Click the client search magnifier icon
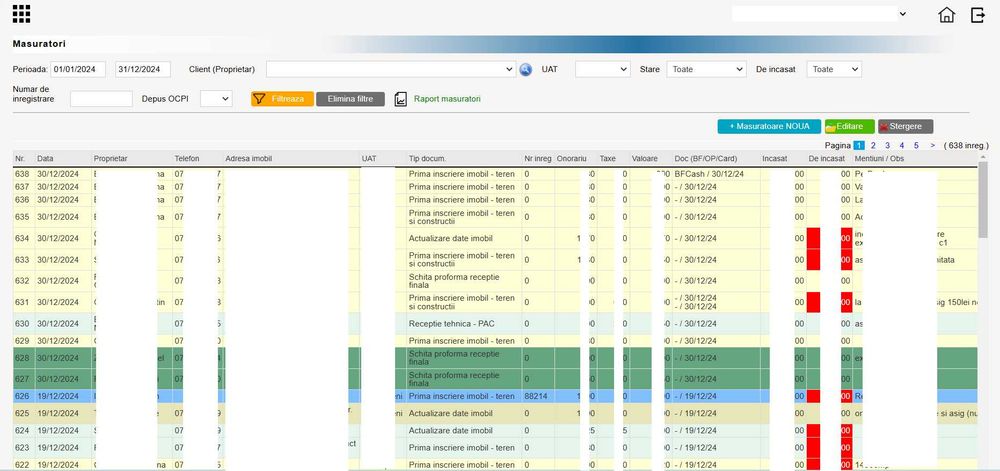Viewport: 1000px width, 471px height. tap(526, 69)
